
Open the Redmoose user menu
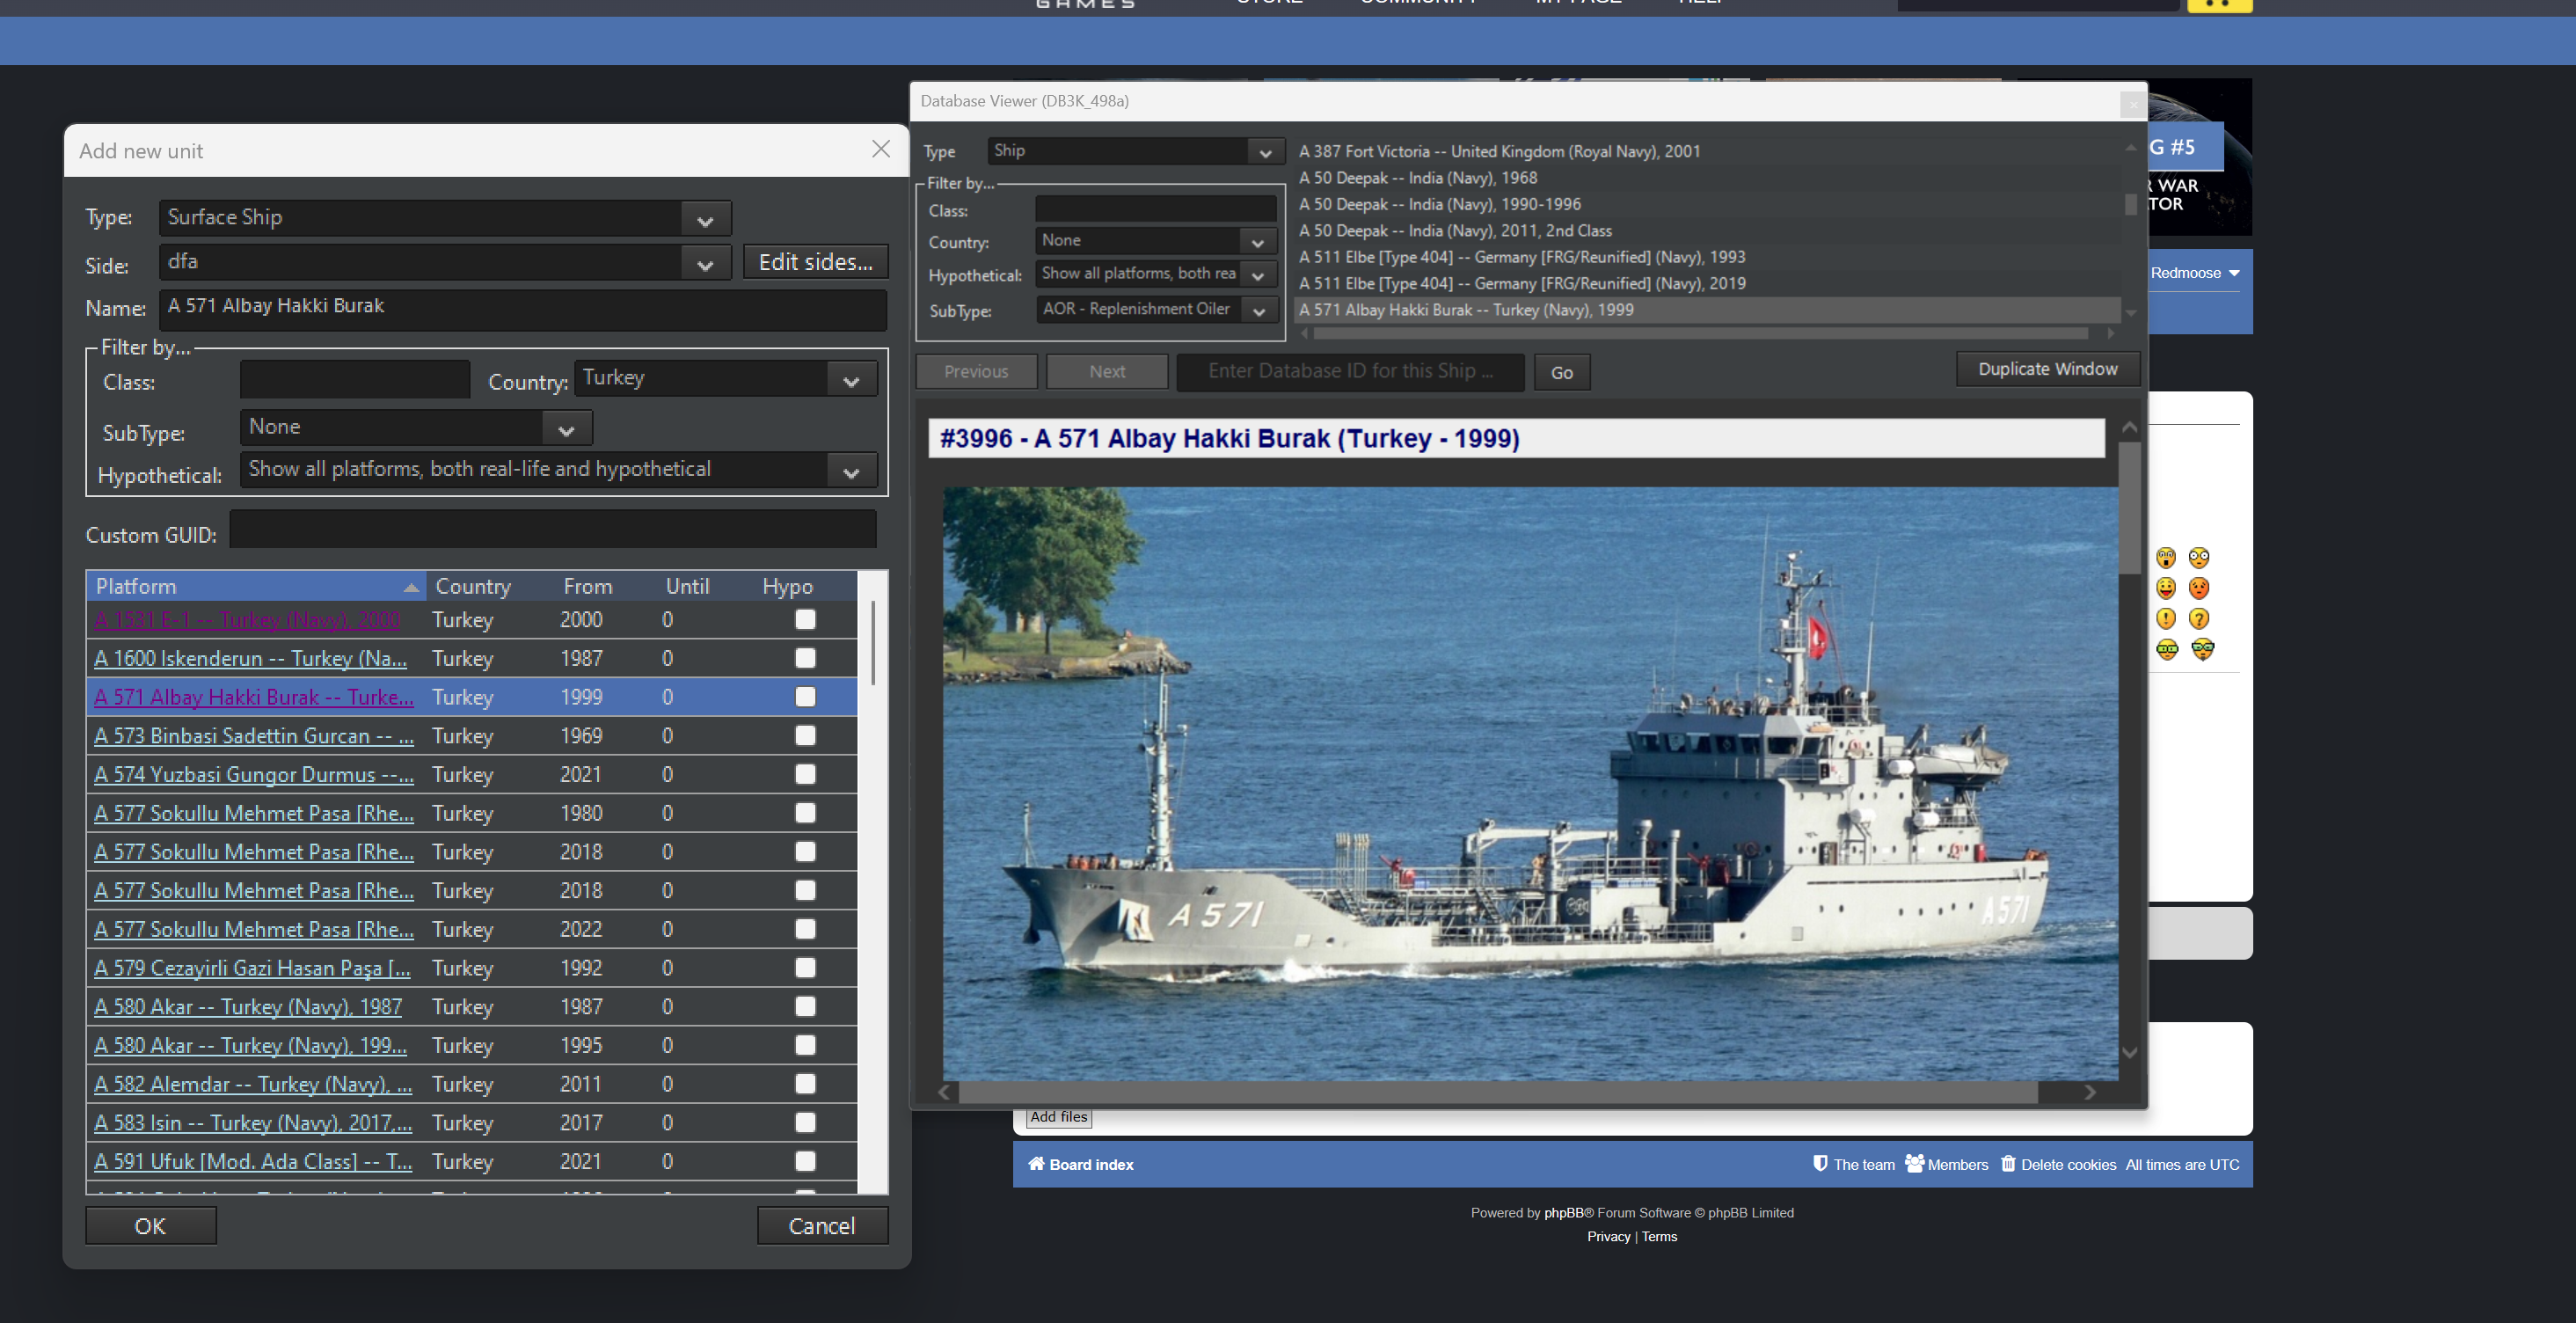2194,273
